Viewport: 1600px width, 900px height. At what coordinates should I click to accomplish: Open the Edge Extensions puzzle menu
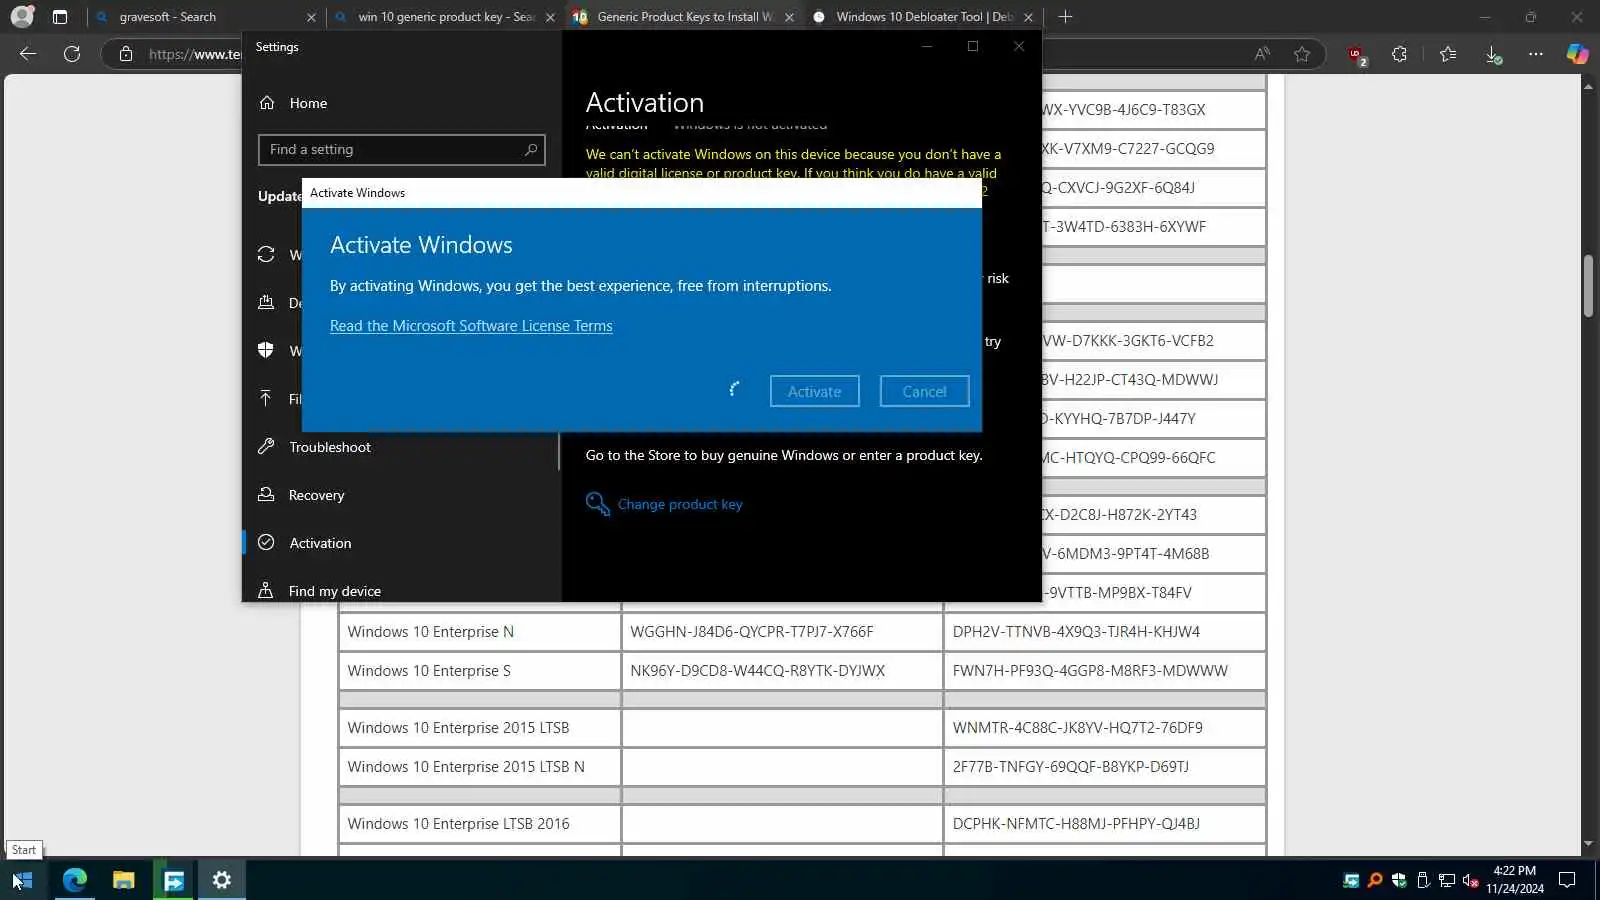coord(1400,54)
